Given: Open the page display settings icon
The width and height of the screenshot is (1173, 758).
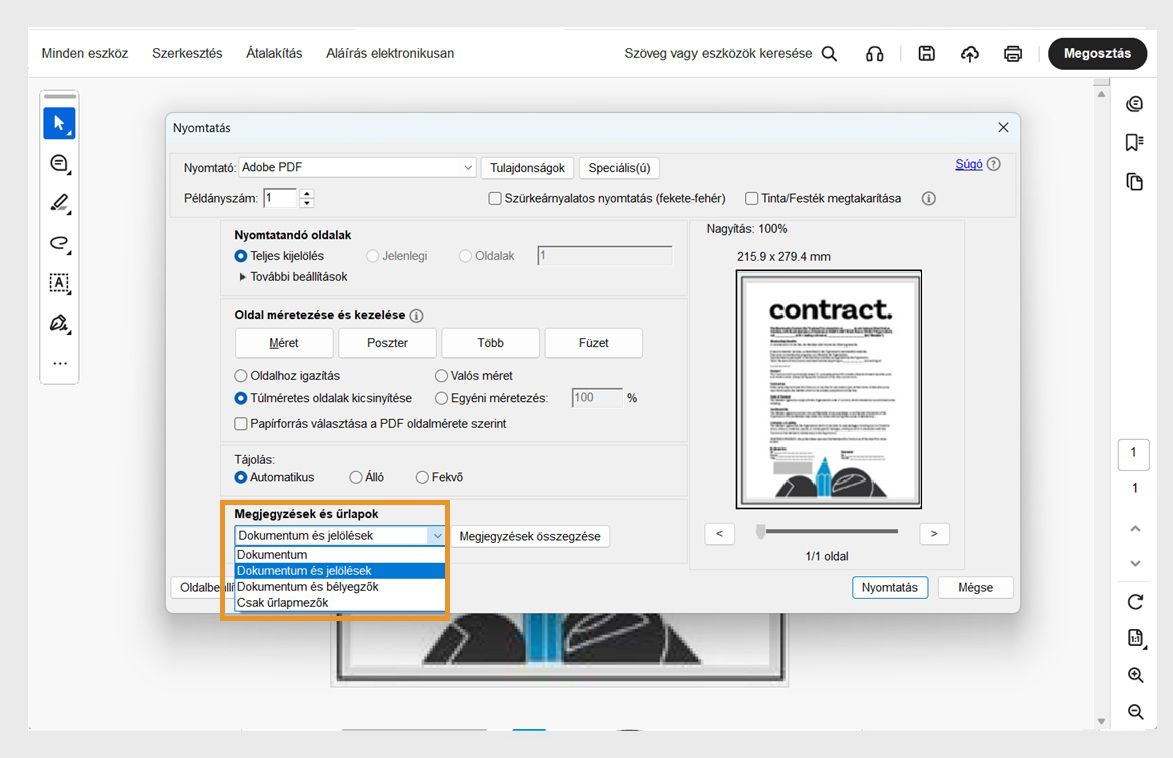Looking at the screenshot, I should tap(1136, 638).
